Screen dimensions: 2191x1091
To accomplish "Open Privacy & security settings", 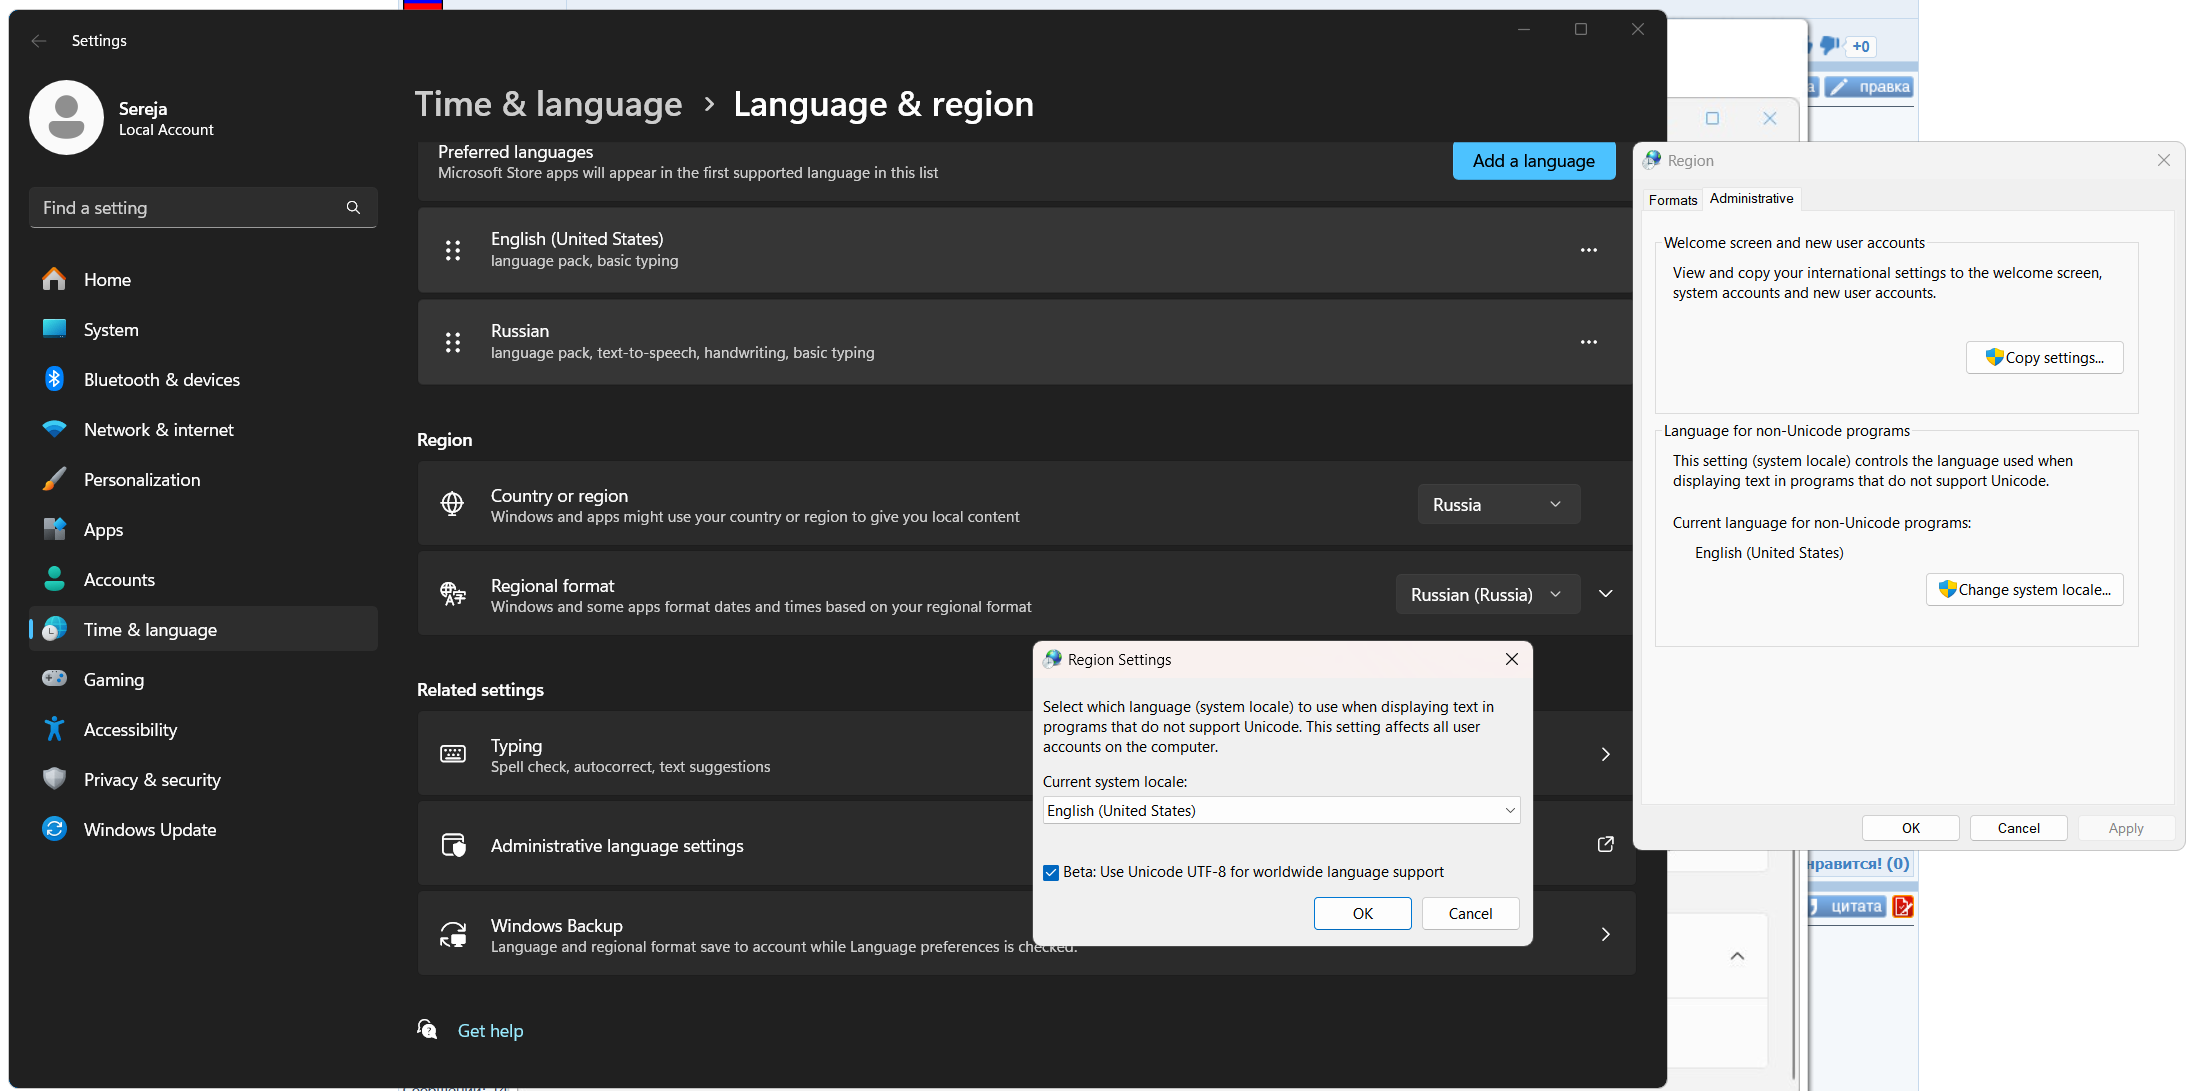I will [203, 780].
